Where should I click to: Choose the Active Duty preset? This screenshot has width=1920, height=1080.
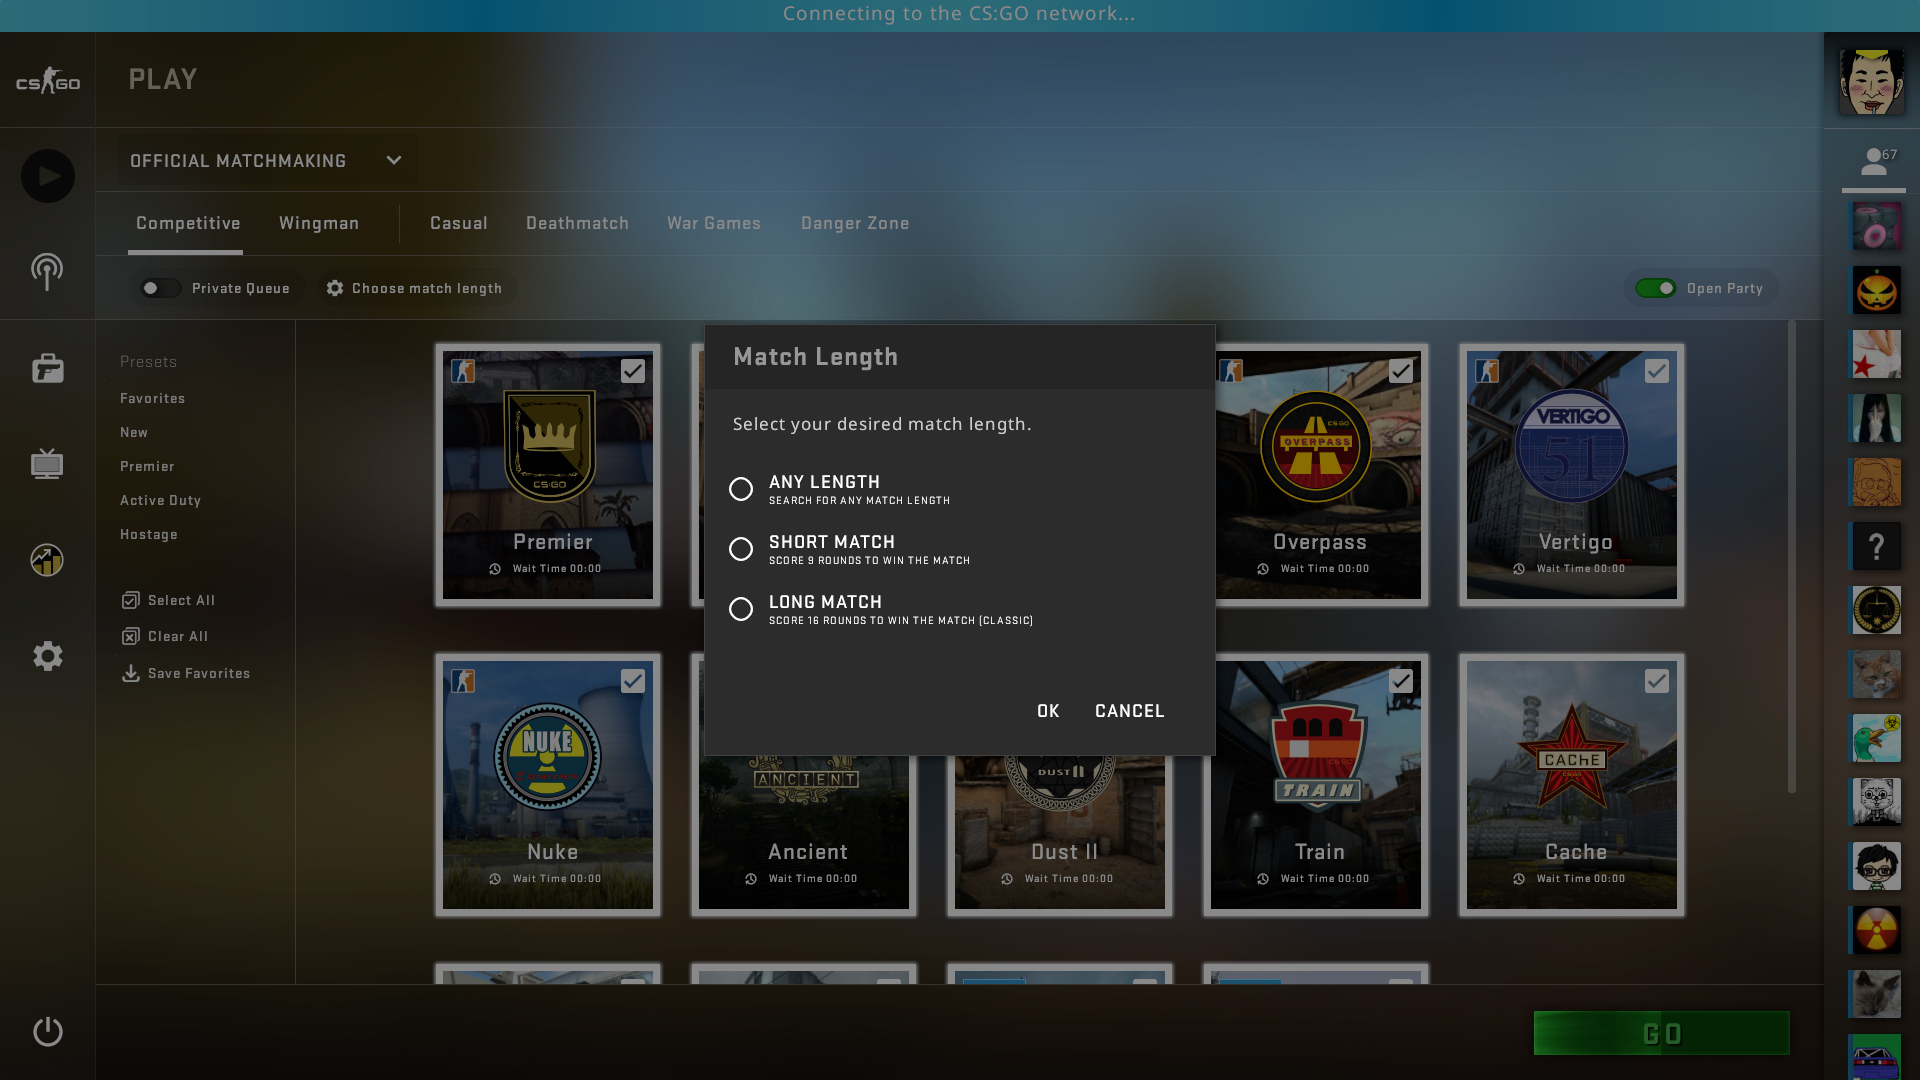point(161,500)
